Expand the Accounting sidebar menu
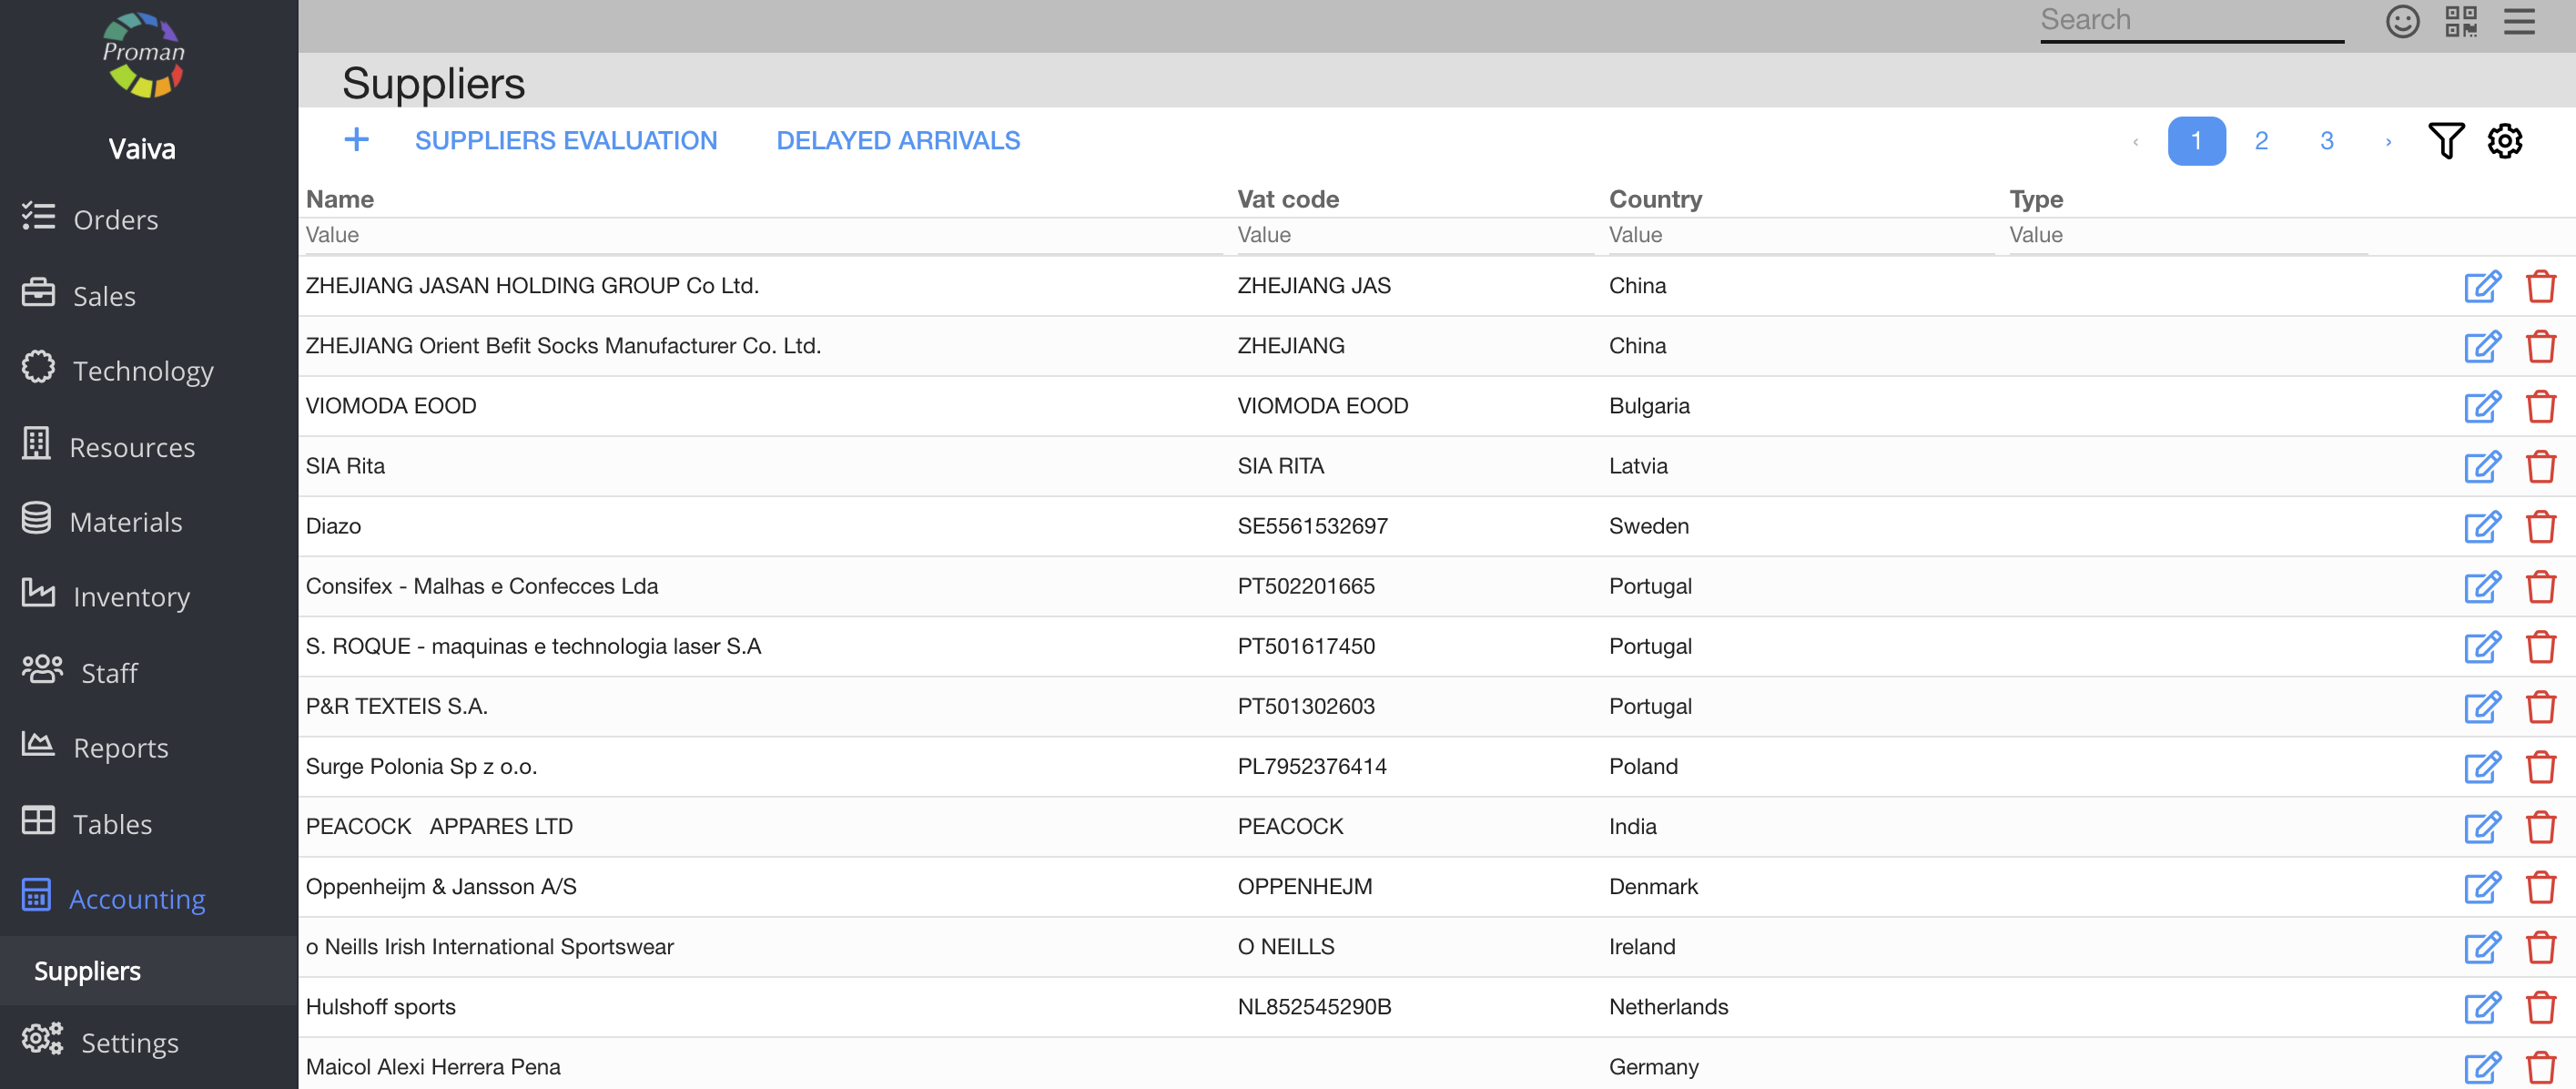 [137, 898]
